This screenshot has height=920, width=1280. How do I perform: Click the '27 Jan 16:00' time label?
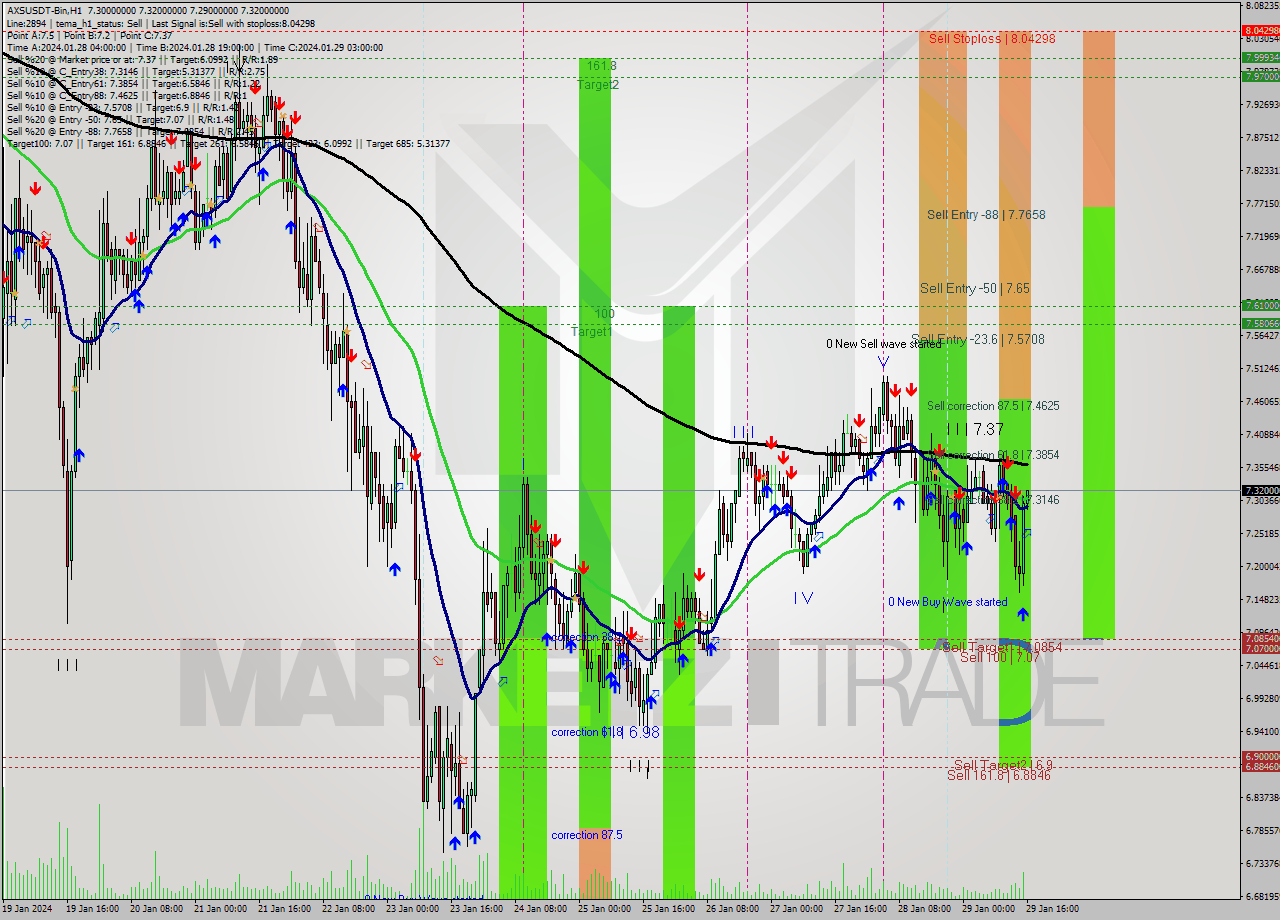click(x=860, y=909)
